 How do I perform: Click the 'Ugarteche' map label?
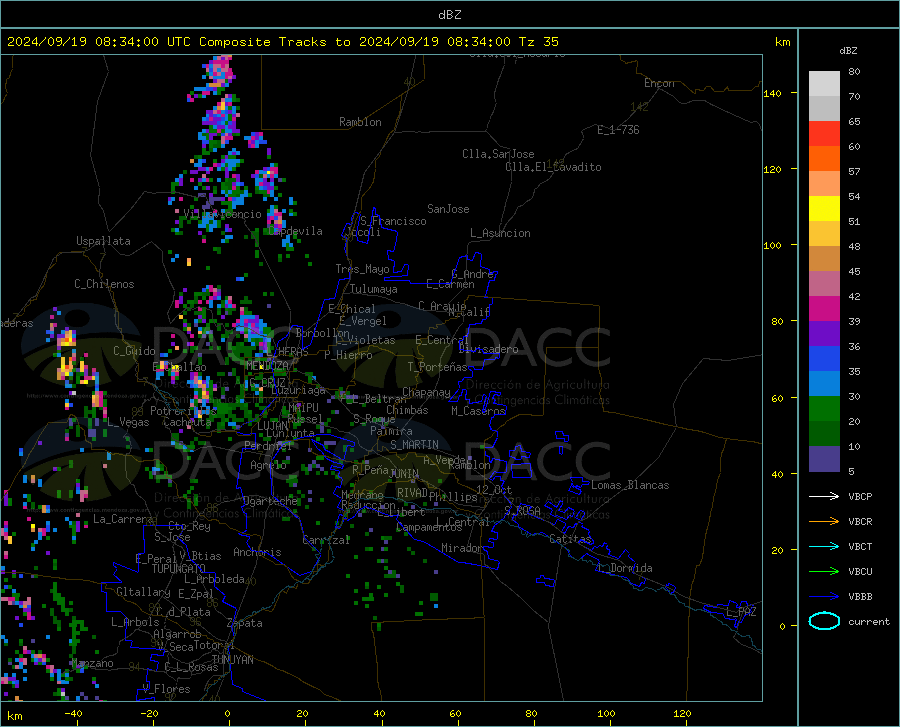pyautogui.click(x=270, y=501)
